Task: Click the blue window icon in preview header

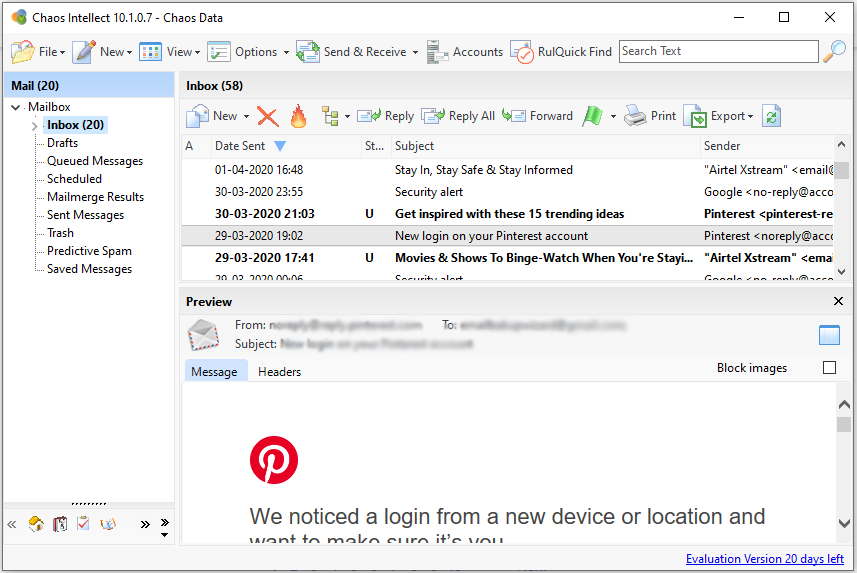Action: (x=829, y=335)
